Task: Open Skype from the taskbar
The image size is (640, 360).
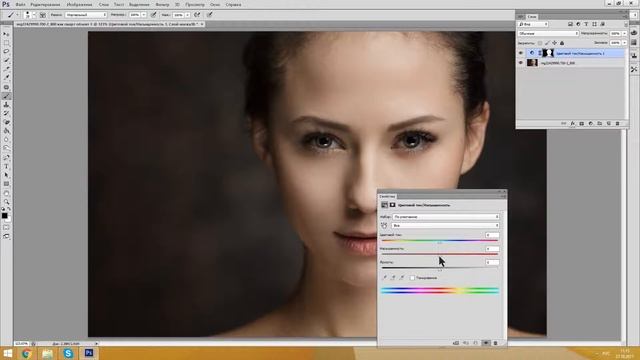Action: point(68,353)
